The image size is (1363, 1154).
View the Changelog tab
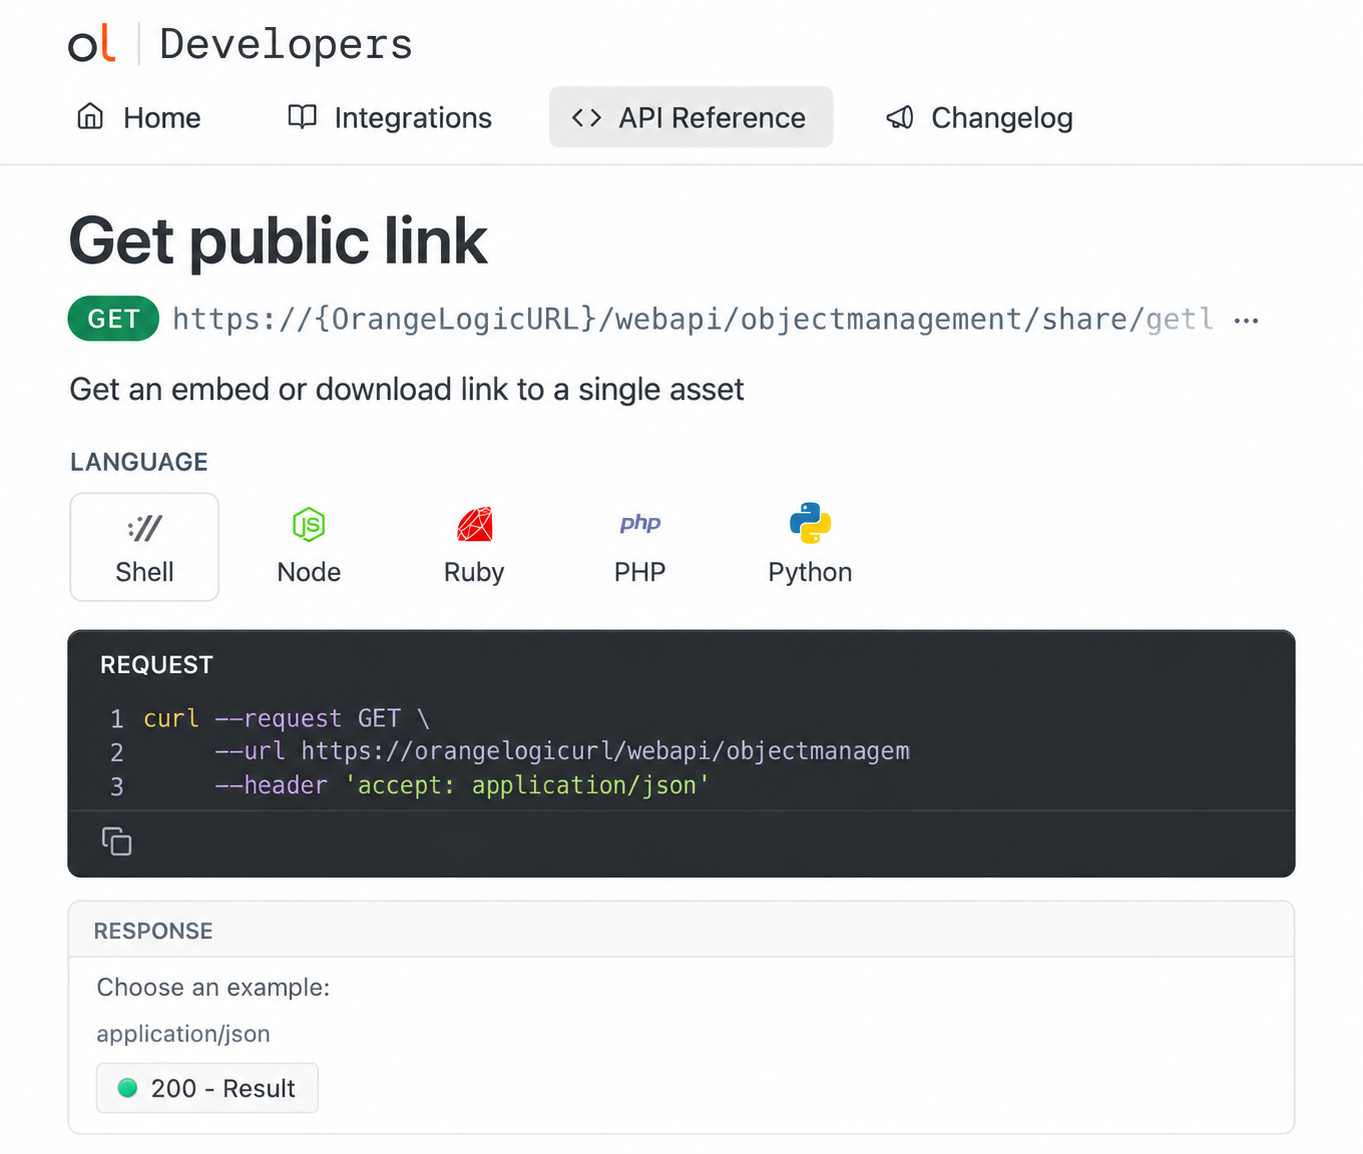pos(980,117)
